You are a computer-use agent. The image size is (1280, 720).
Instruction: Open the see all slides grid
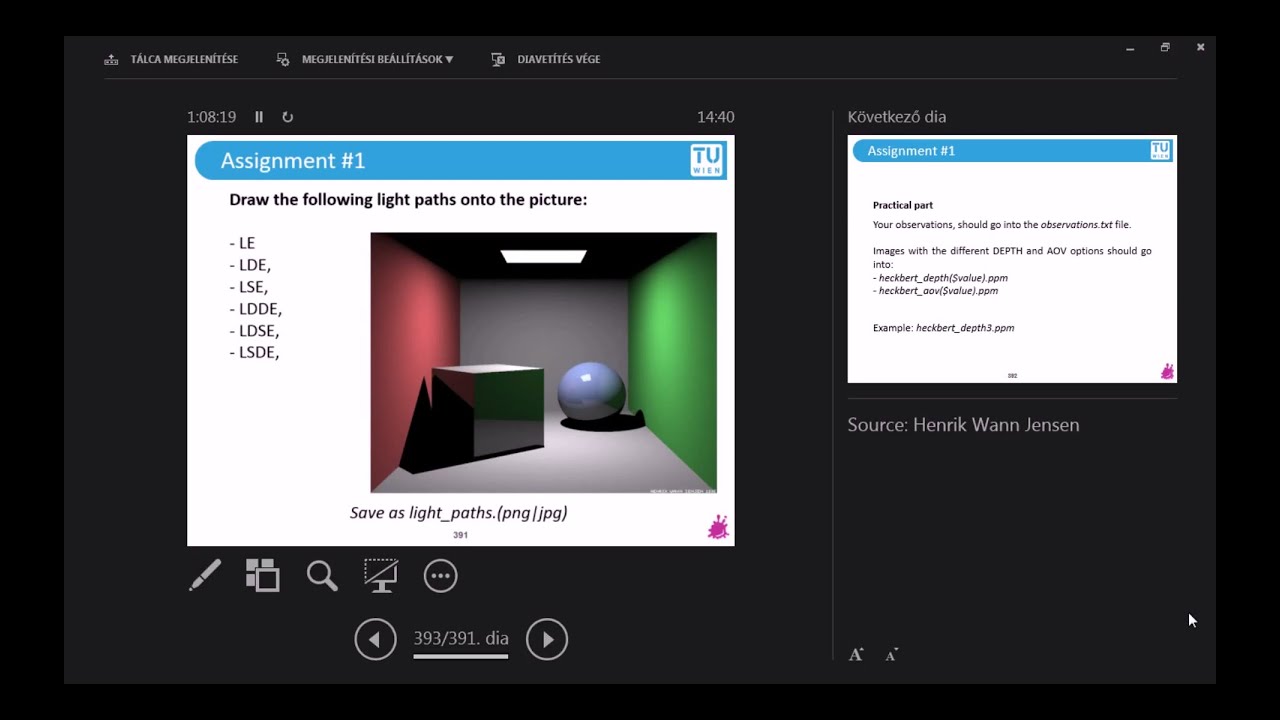coord(263,575)
